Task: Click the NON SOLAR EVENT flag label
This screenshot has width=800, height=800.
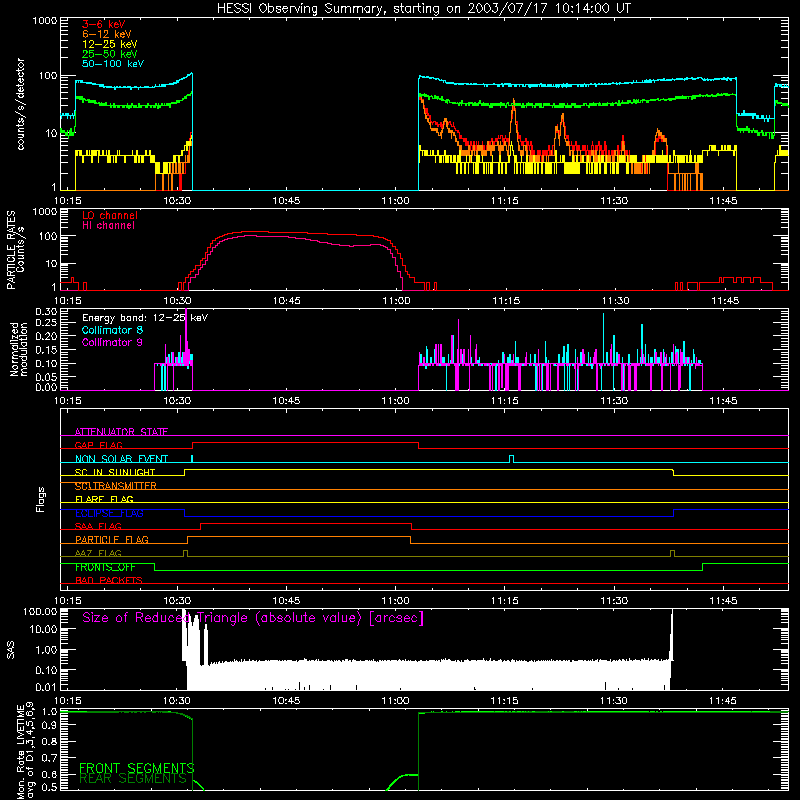Action: 121,459
